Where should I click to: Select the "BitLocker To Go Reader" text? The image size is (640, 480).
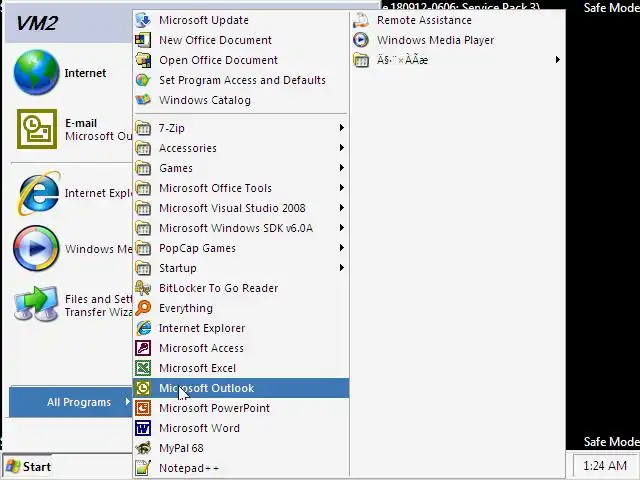[218, 288]
